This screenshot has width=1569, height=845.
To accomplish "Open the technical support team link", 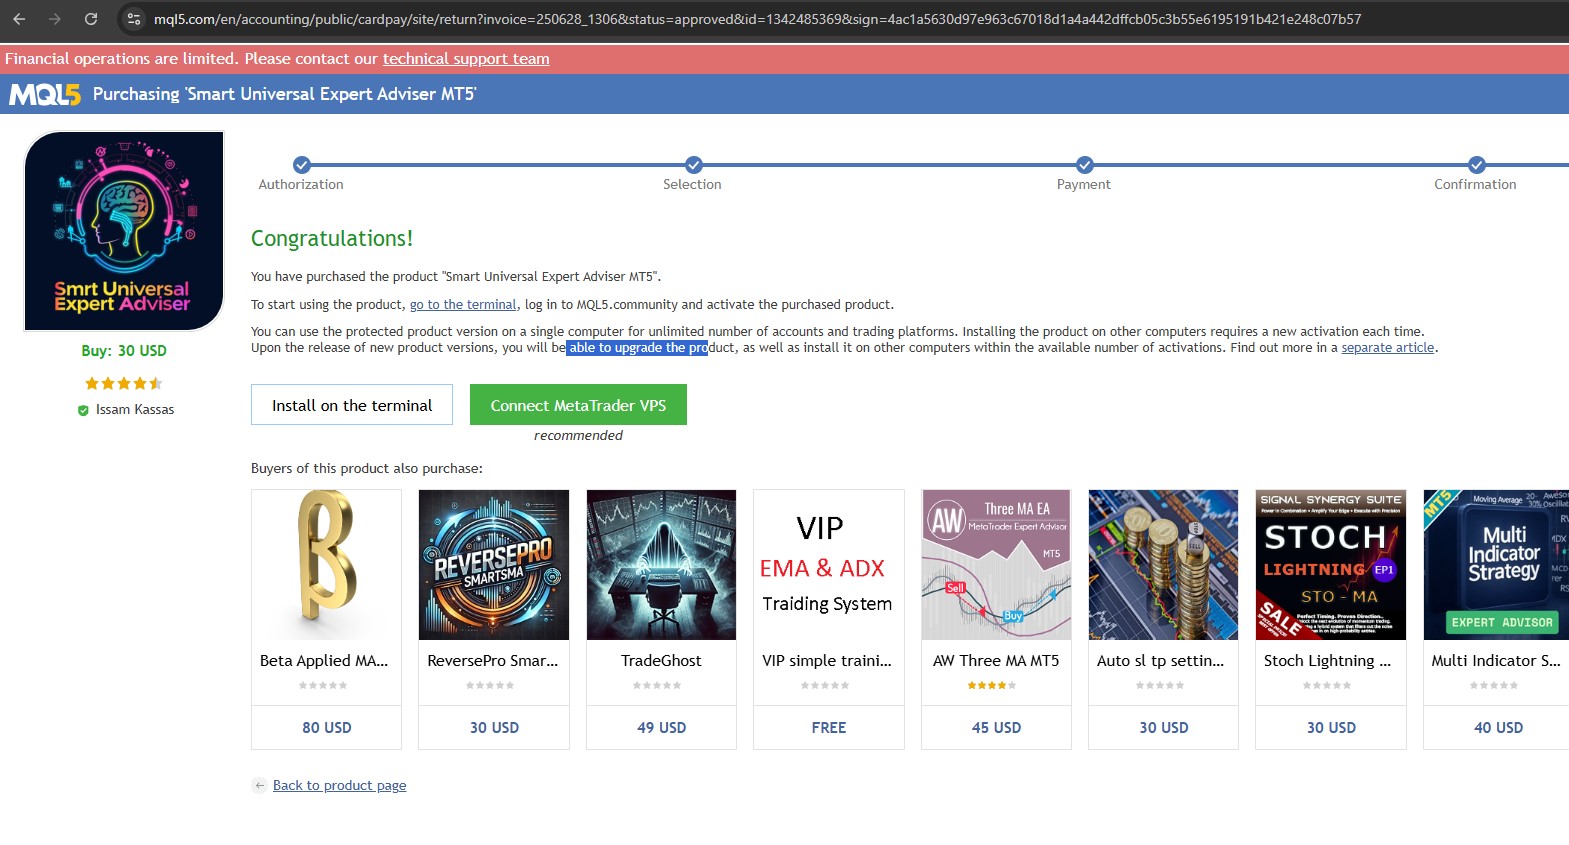I will [466, 58].
